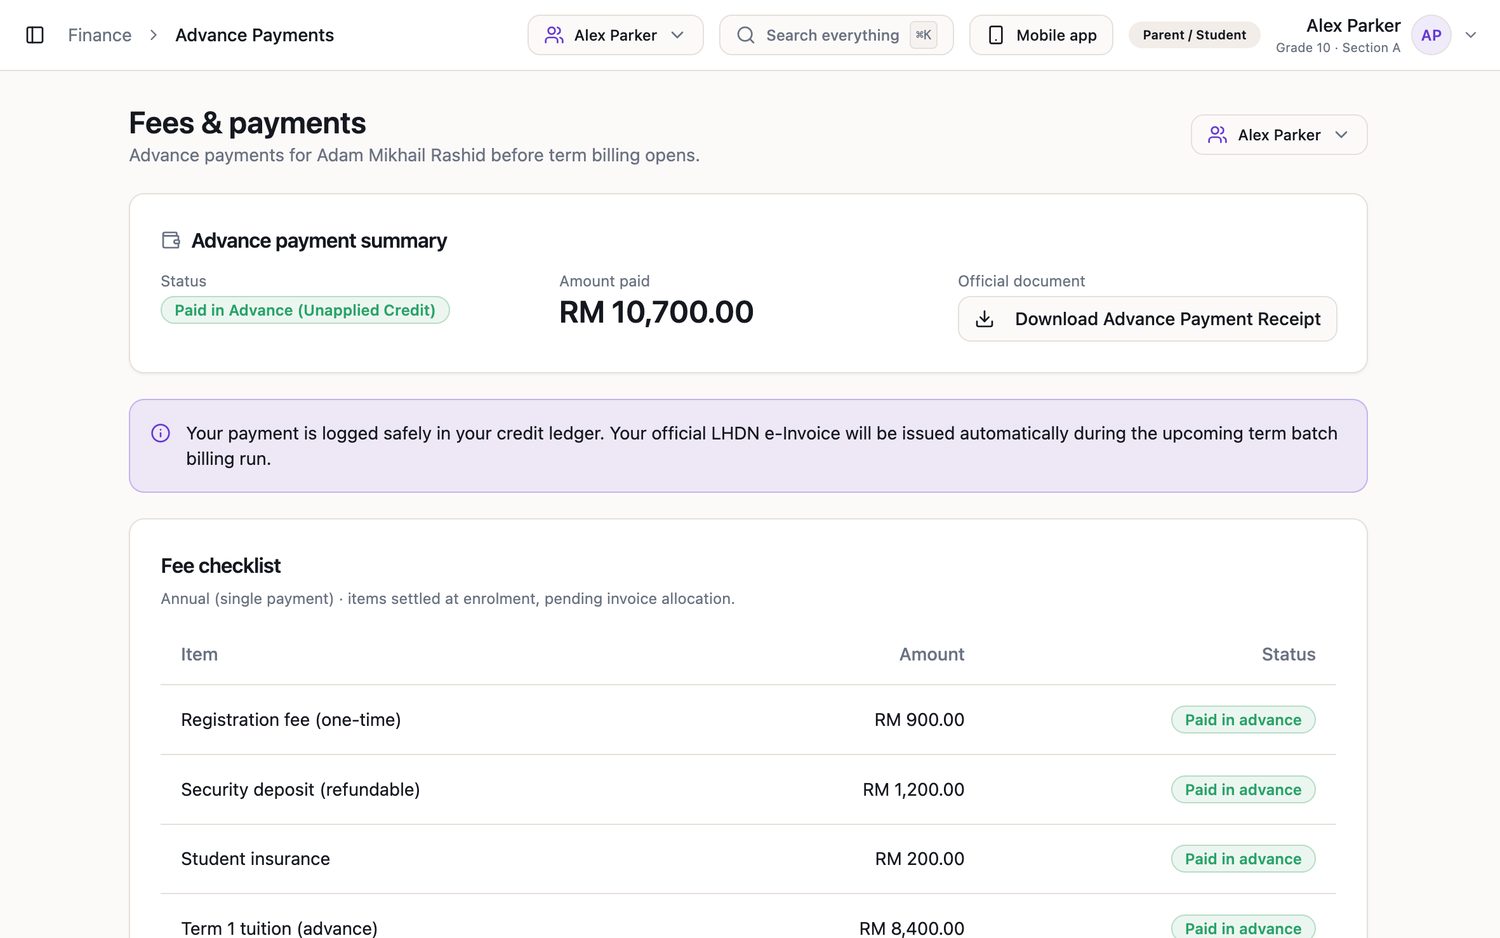The height and width of the screenshot is (938, 1500).
Task: Click Paid in advance badge for Security deposit
Action: click(x=1243, y=790)
